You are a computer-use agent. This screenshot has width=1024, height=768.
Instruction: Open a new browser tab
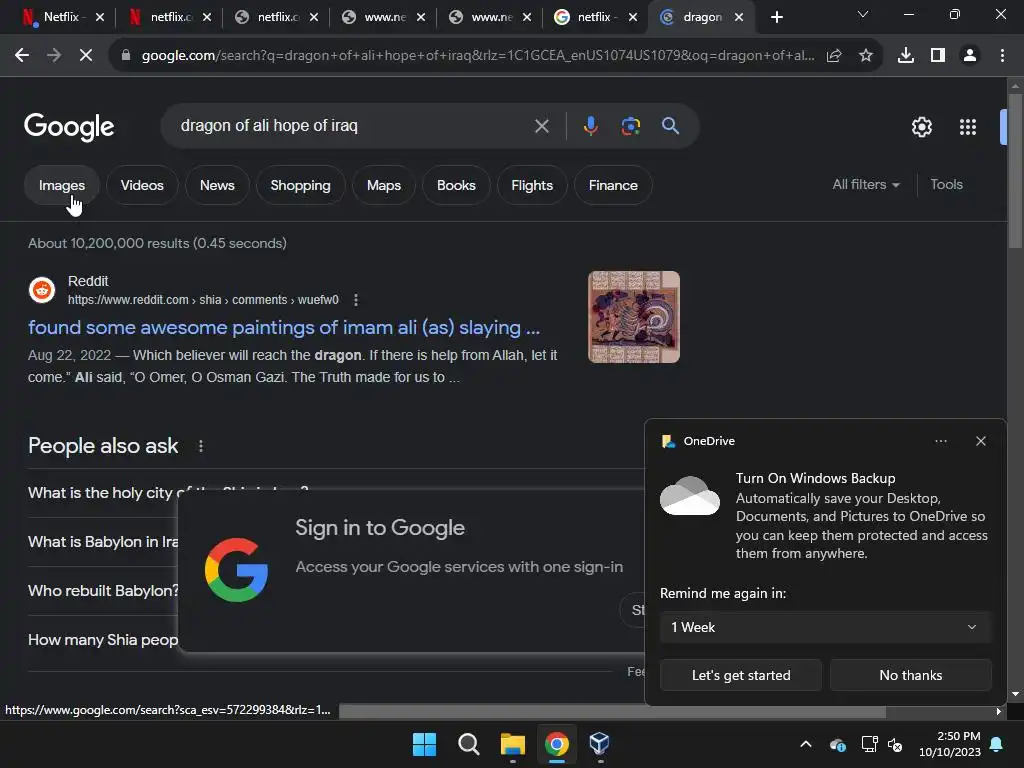pyautogui.click(x=776, y=17)
